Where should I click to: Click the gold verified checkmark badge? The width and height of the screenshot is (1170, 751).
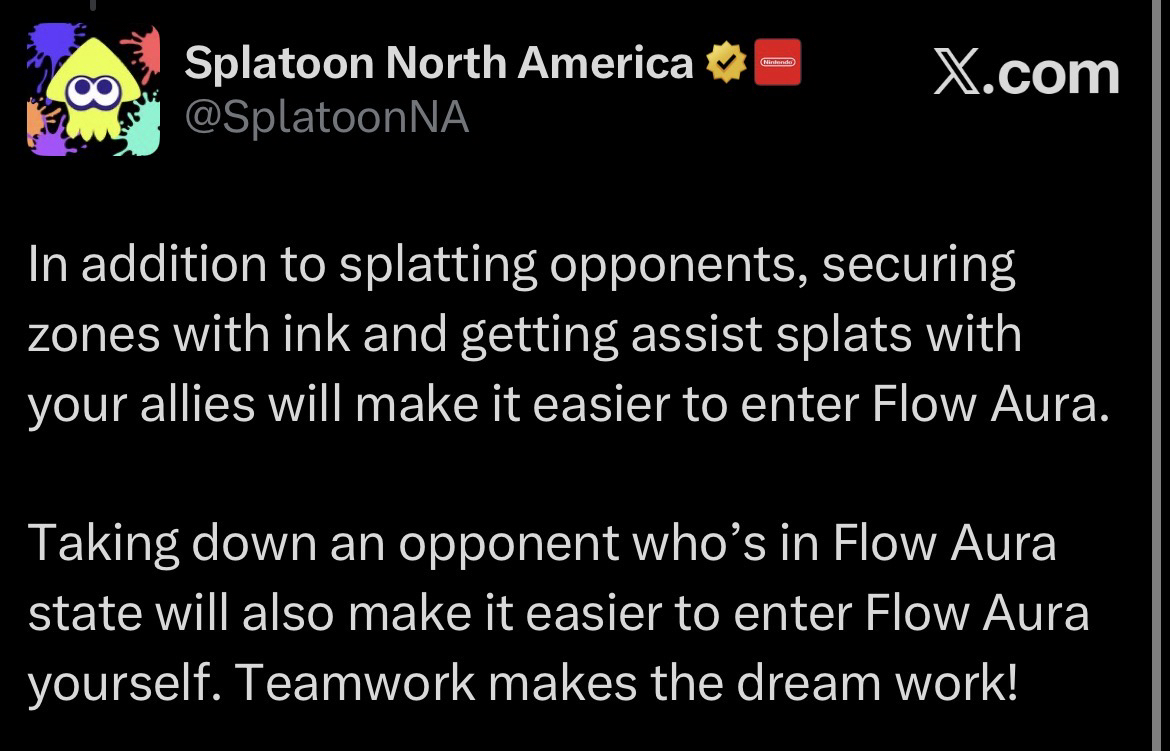pos(726,65)
